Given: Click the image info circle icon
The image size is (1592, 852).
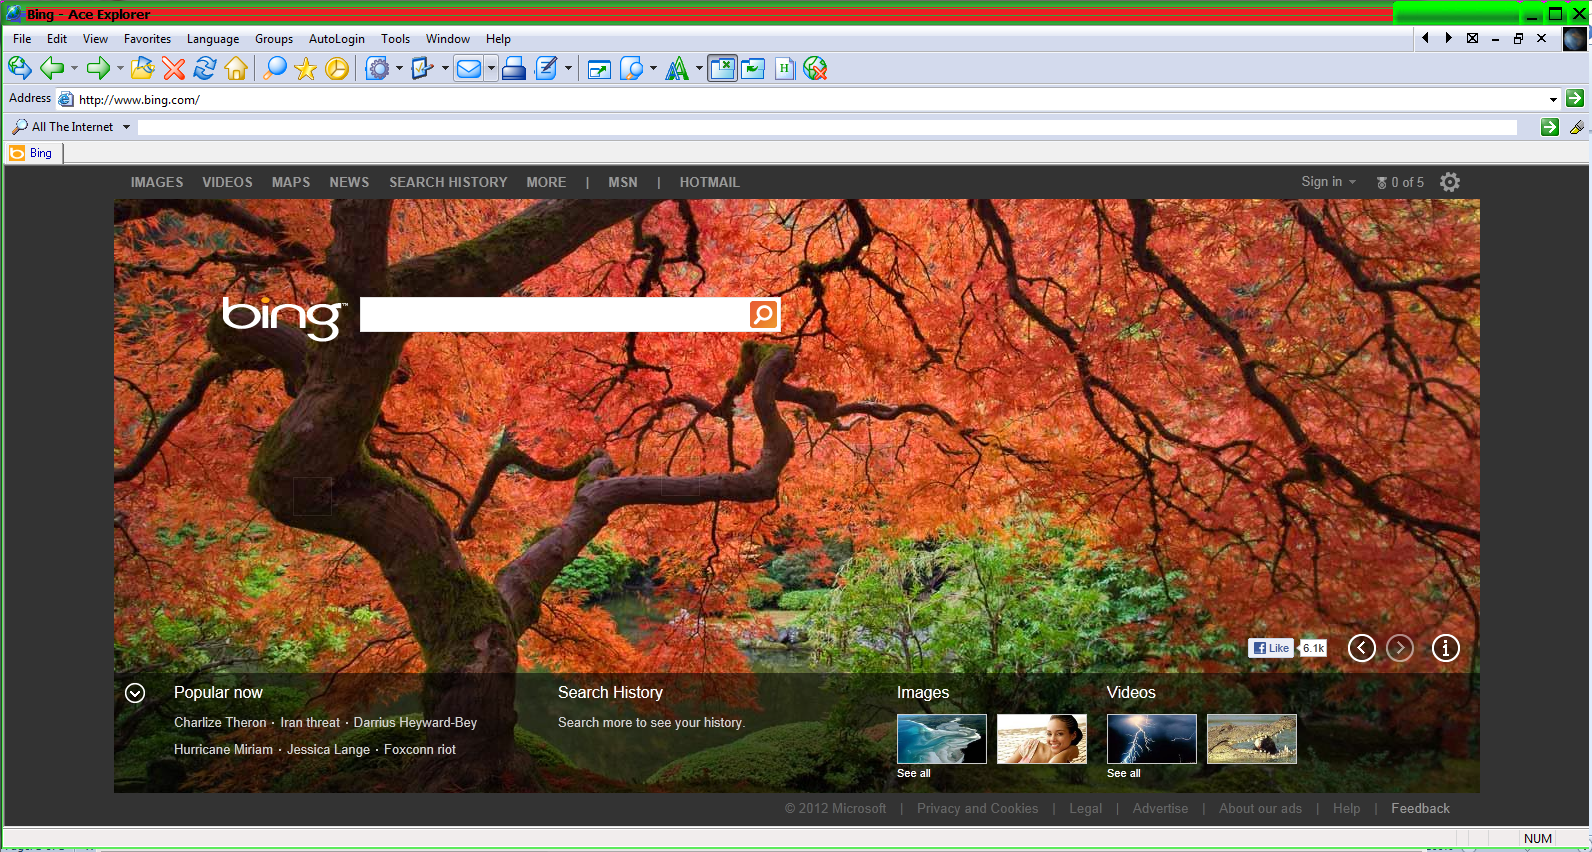Looking at the screenshot, I should [1446, 648].
